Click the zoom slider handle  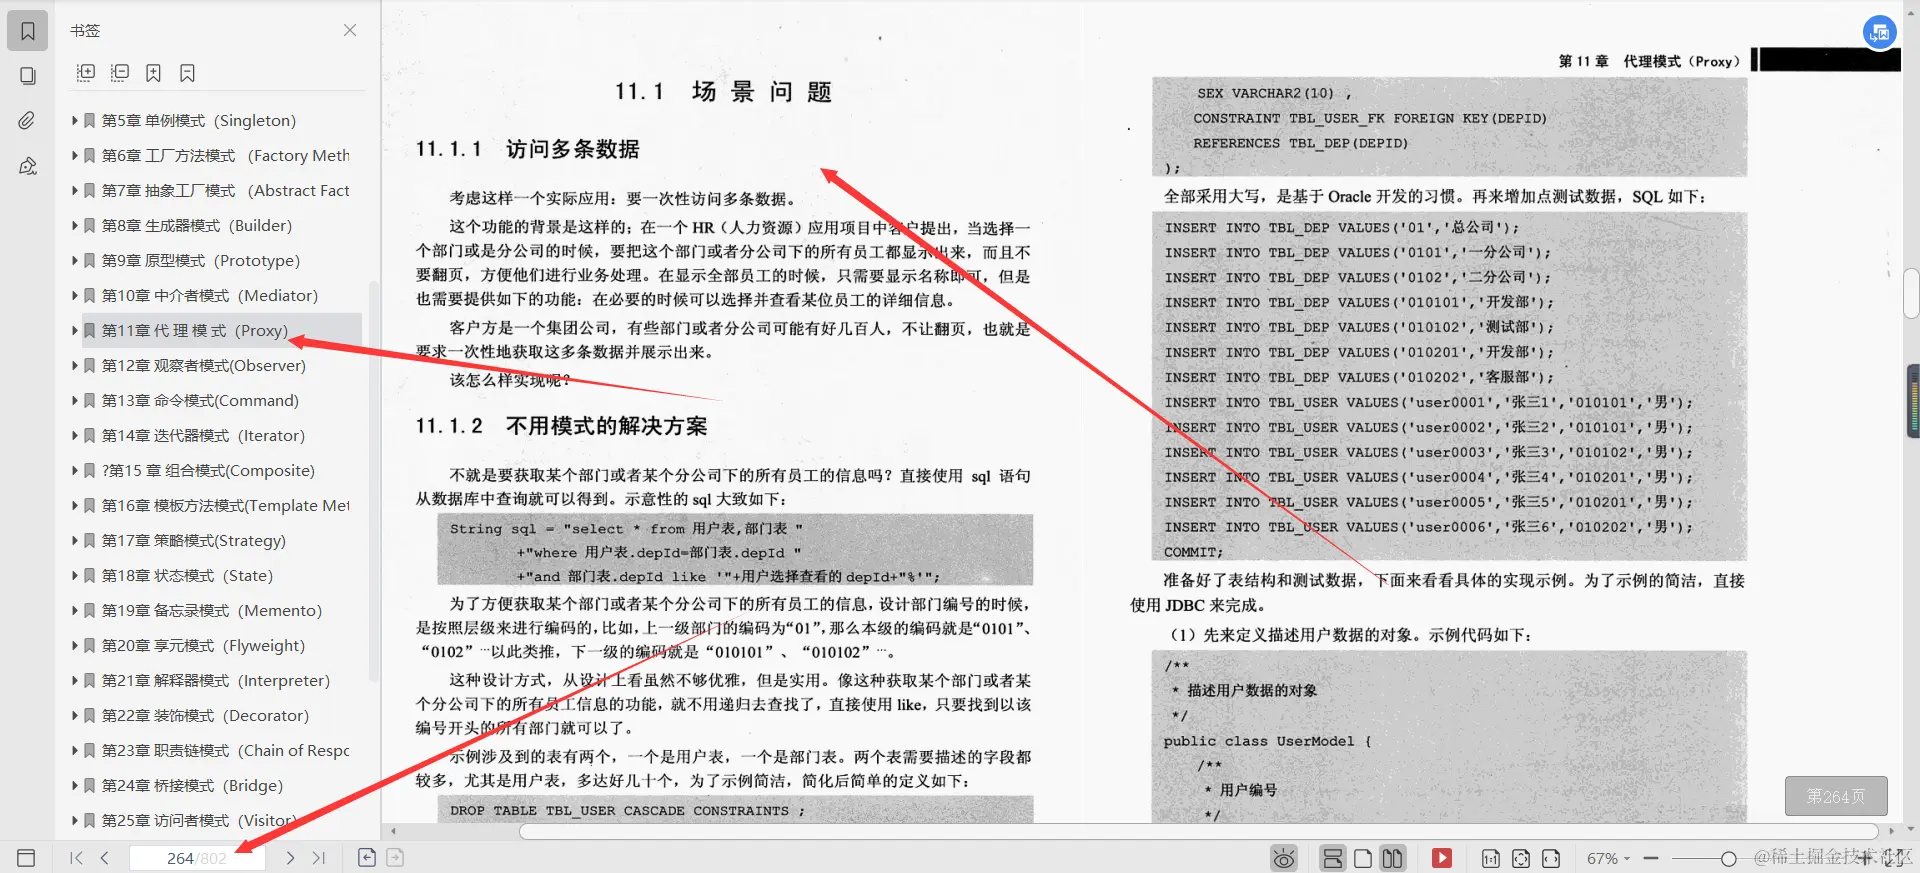[x=1728, y=858]
